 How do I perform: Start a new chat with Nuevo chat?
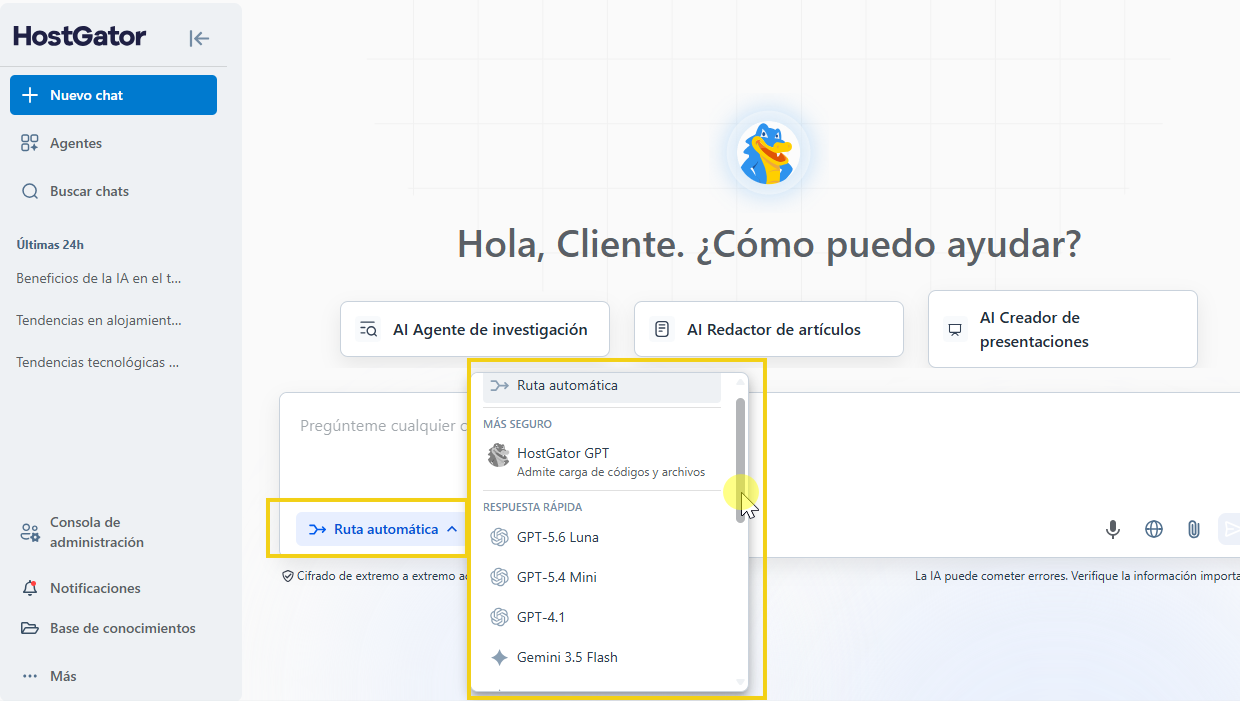tap(113, 95)
